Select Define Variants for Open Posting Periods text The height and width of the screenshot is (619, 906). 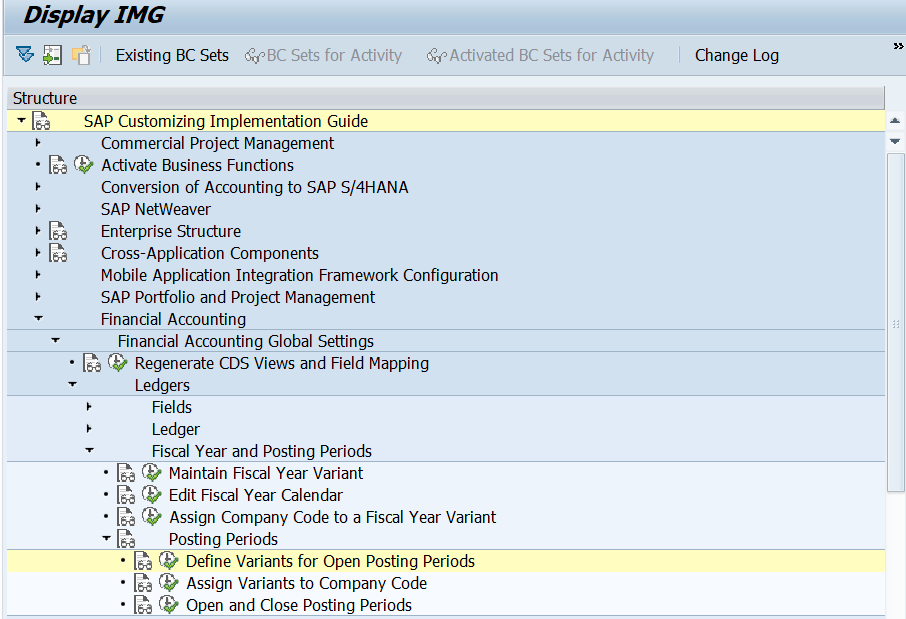(x=331, y=561)
